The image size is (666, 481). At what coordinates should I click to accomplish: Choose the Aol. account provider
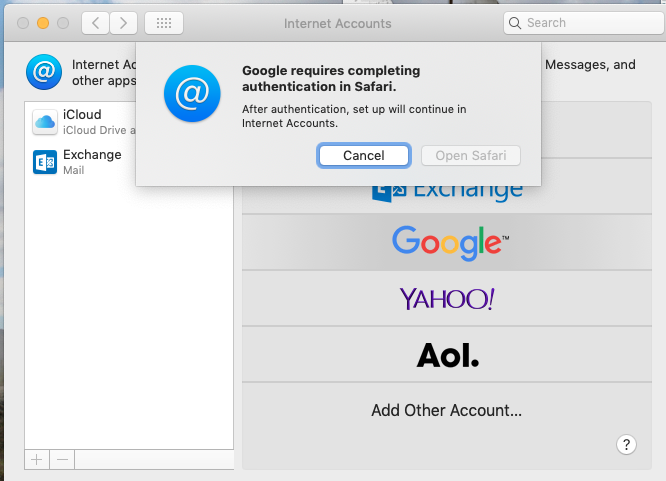coord(447,354)
